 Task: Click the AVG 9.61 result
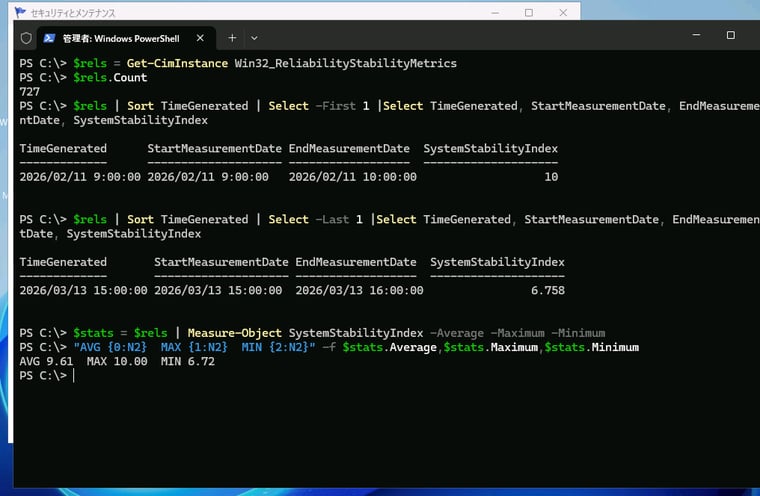(x=46, y=362)
